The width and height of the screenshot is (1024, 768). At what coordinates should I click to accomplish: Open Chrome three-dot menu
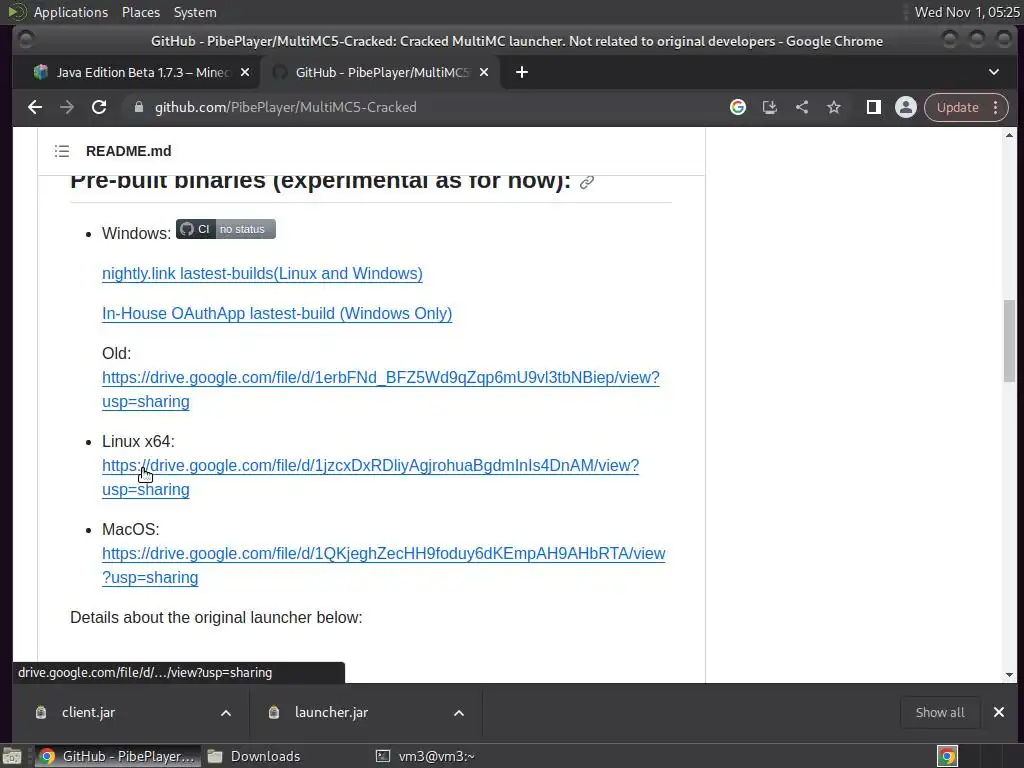click(995, 107)
